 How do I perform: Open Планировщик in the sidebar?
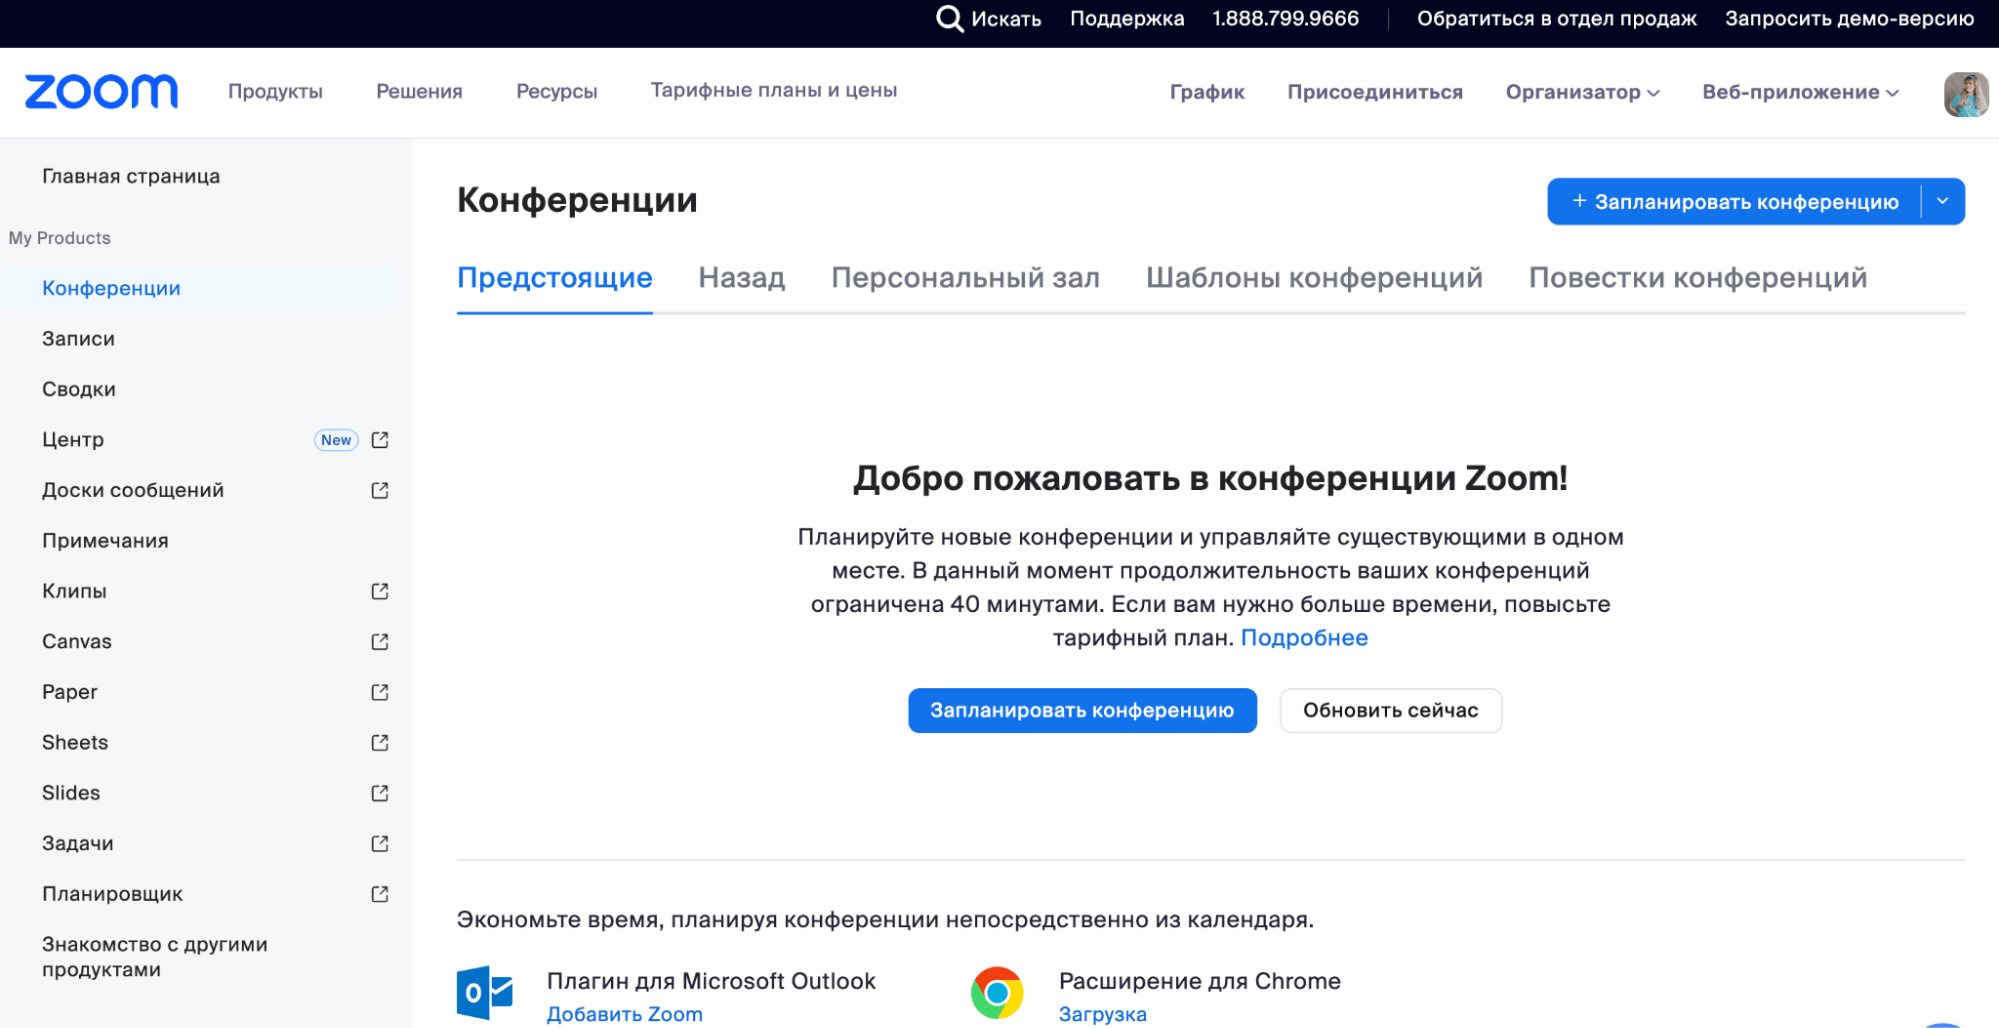click(112, 894)
